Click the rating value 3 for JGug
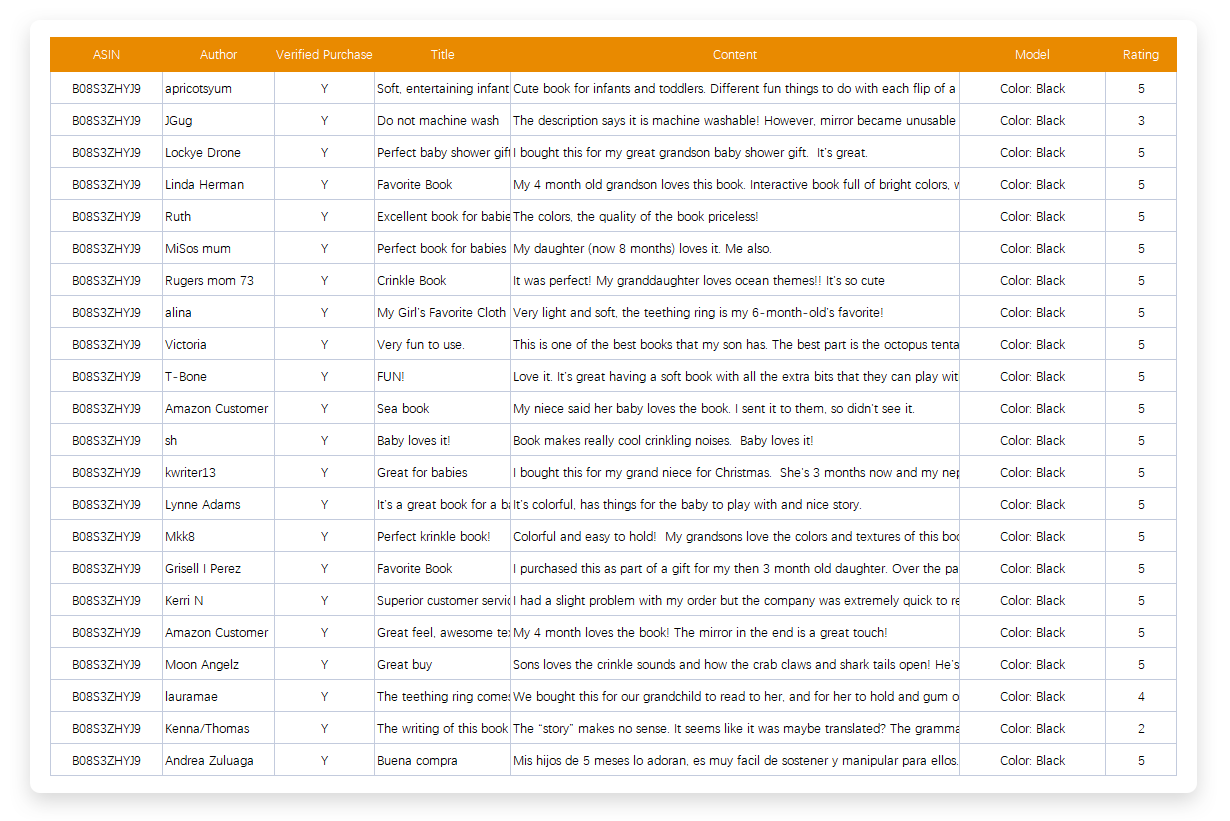Viewport: 1230px width, 821px height. click(1140, 120)
